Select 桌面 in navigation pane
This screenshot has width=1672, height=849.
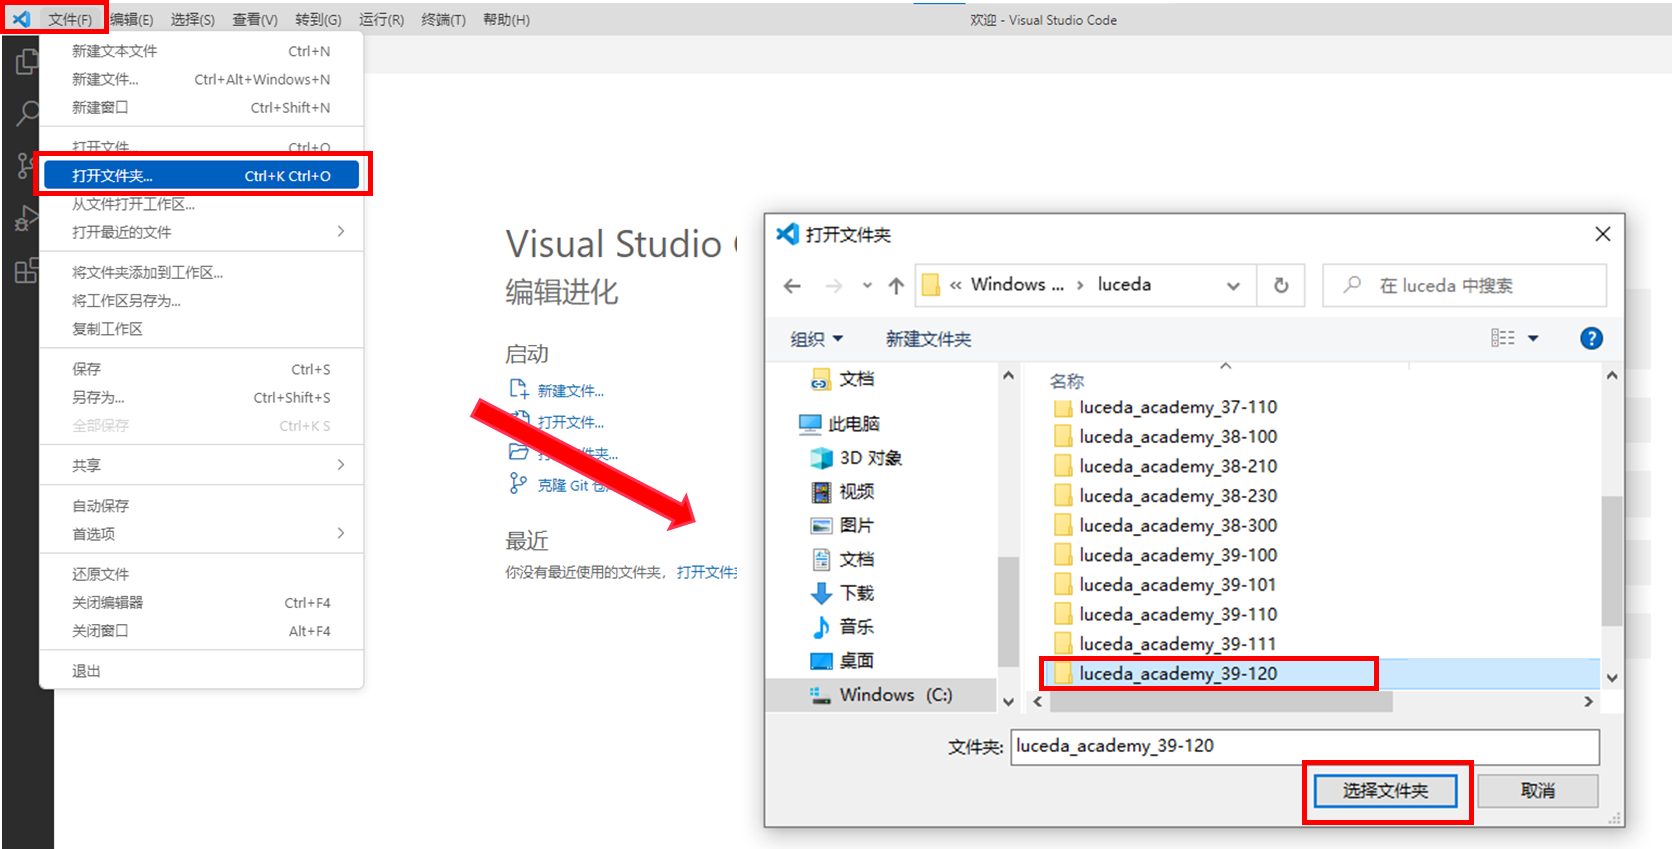843,661
